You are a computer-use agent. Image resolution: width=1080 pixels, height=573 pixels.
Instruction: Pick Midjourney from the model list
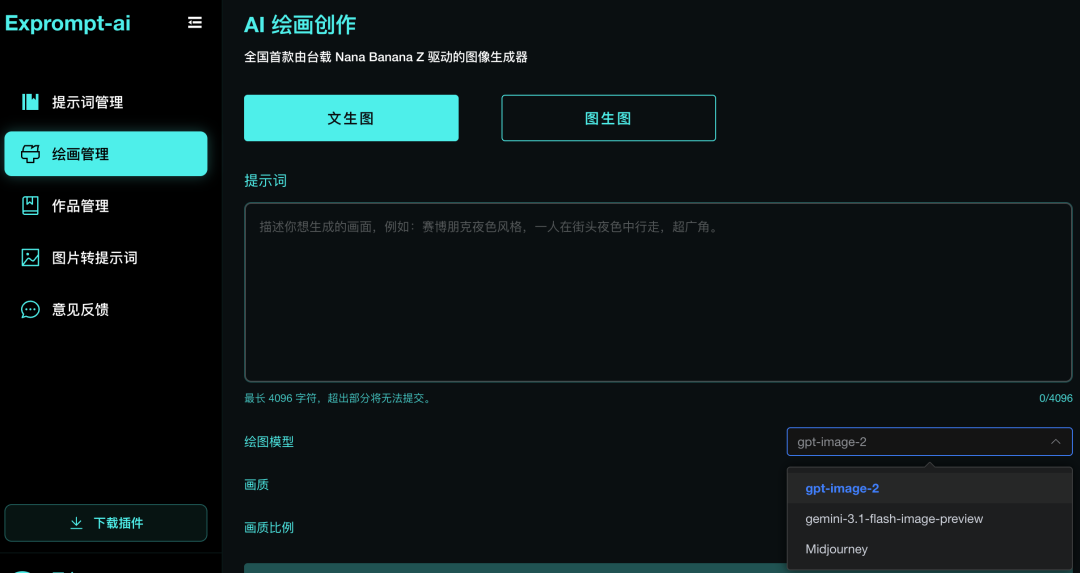coord(836,549)
